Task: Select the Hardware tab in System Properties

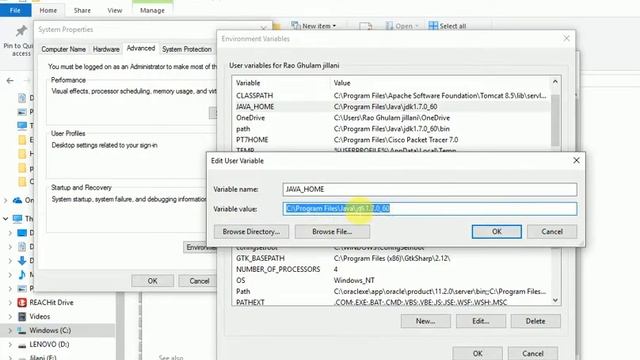Action: point(106,49)
